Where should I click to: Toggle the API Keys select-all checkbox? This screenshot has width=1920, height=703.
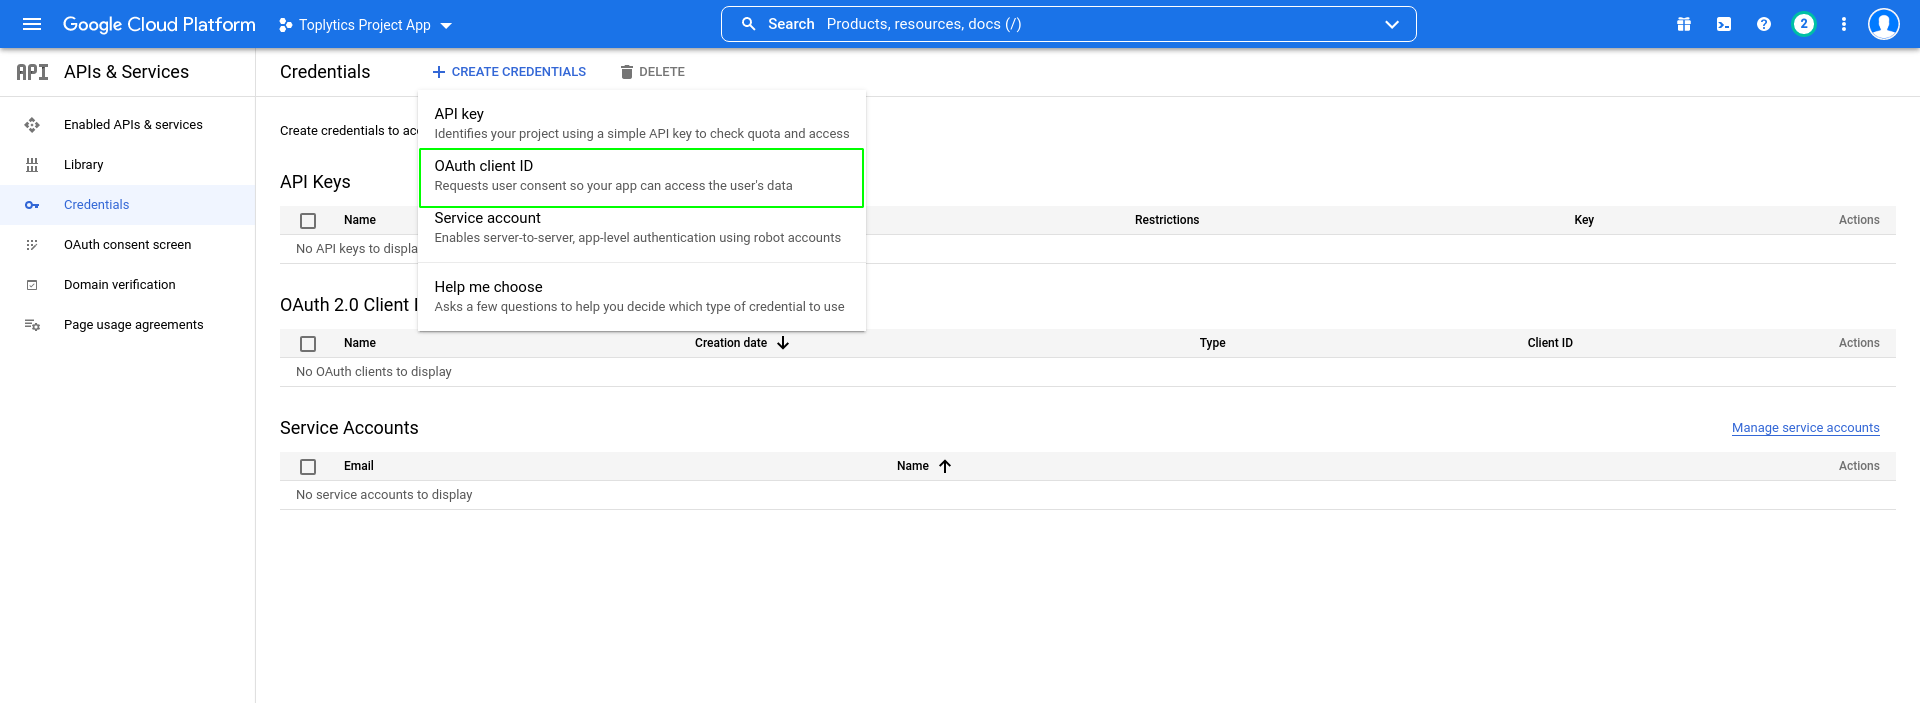point(308,221)
